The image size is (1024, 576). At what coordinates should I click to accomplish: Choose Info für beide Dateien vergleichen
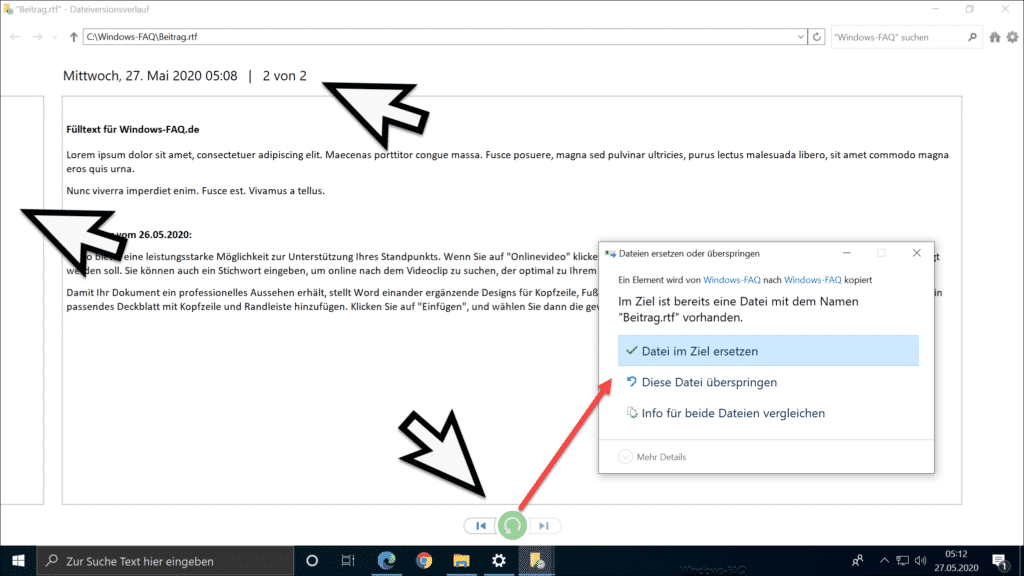768,413
